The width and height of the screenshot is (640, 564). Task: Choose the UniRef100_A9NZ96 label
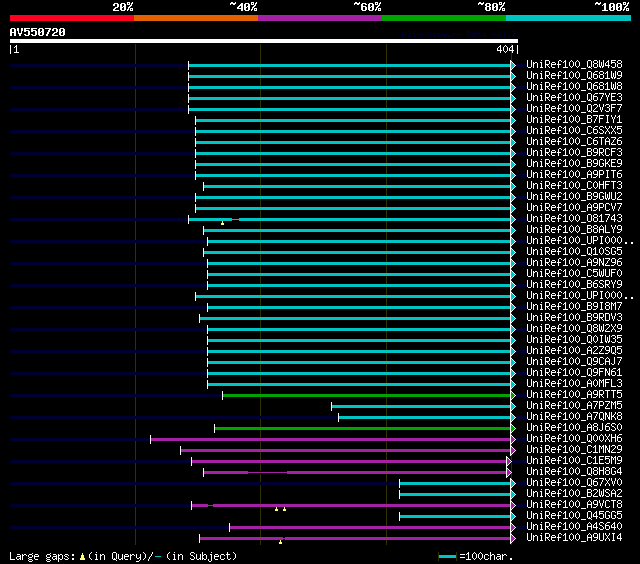pyautogui.click(x=574, y=263)
